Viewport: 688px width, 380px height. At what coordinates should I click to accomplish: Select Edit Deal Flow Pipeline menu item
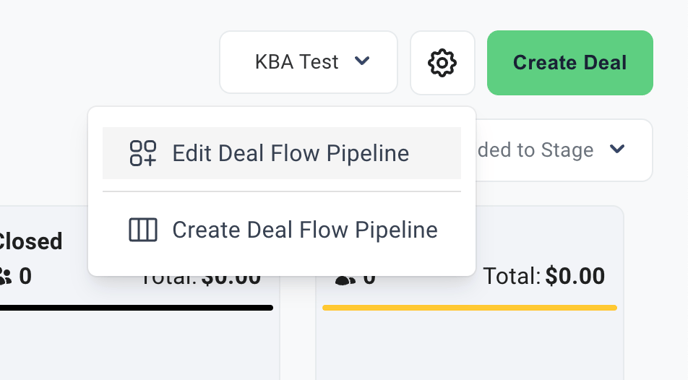click(x=282, y=153)
